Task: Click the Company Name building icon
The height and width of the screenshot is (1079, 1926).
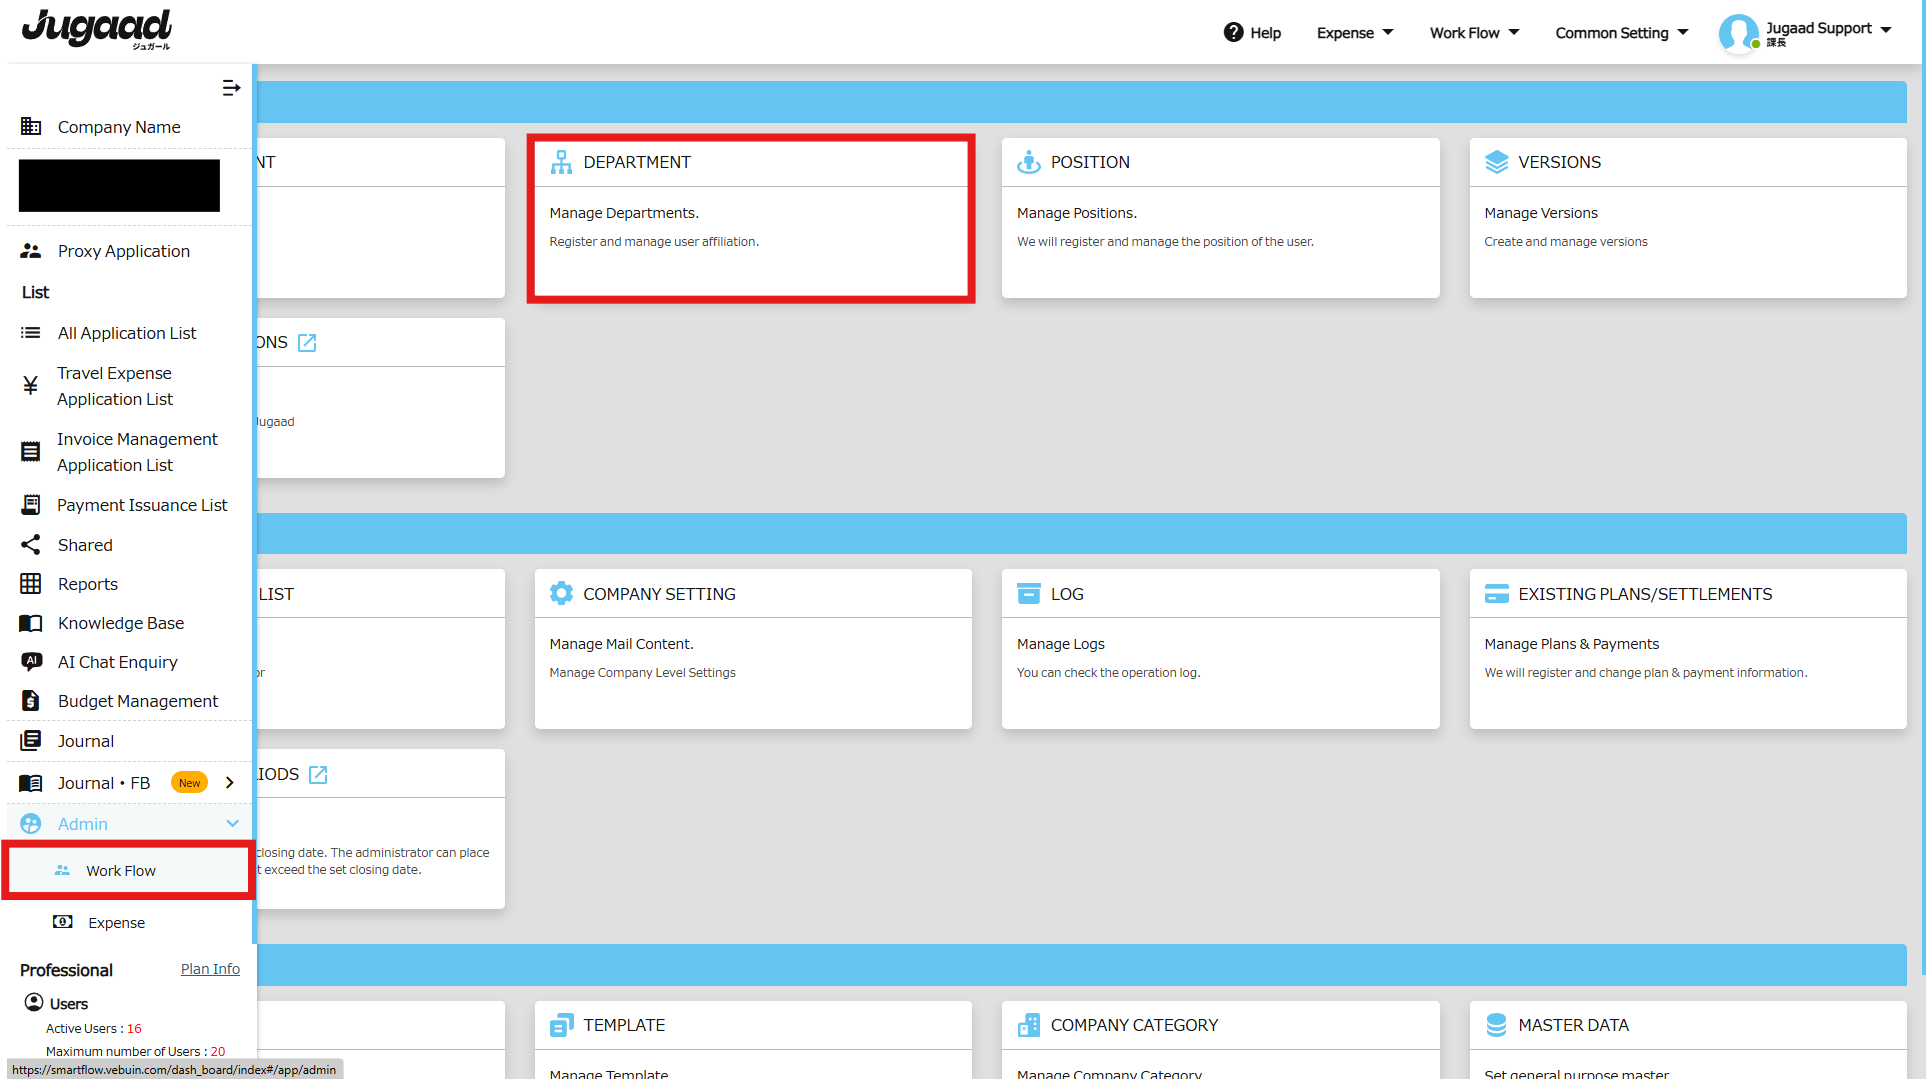Action: pos(31,127)
